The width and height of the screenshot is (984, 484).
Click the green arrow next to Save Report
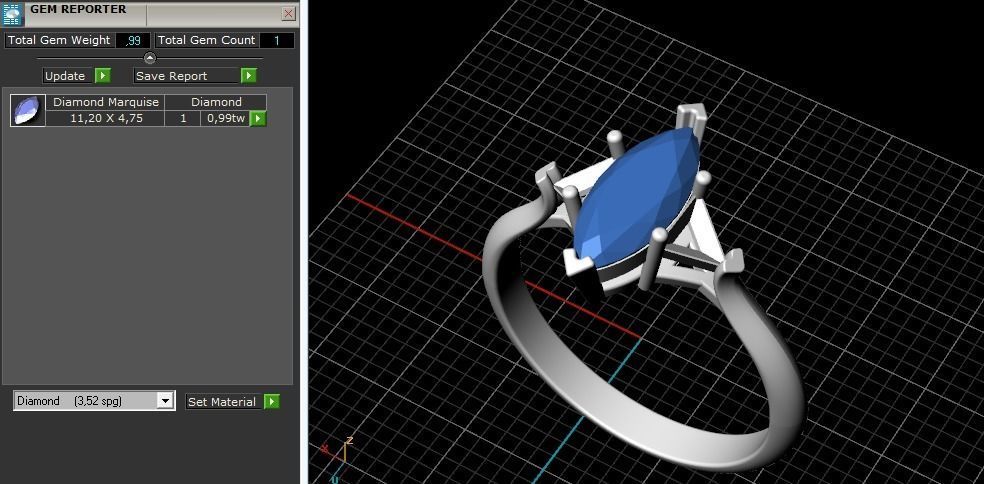tap(249, 76)
